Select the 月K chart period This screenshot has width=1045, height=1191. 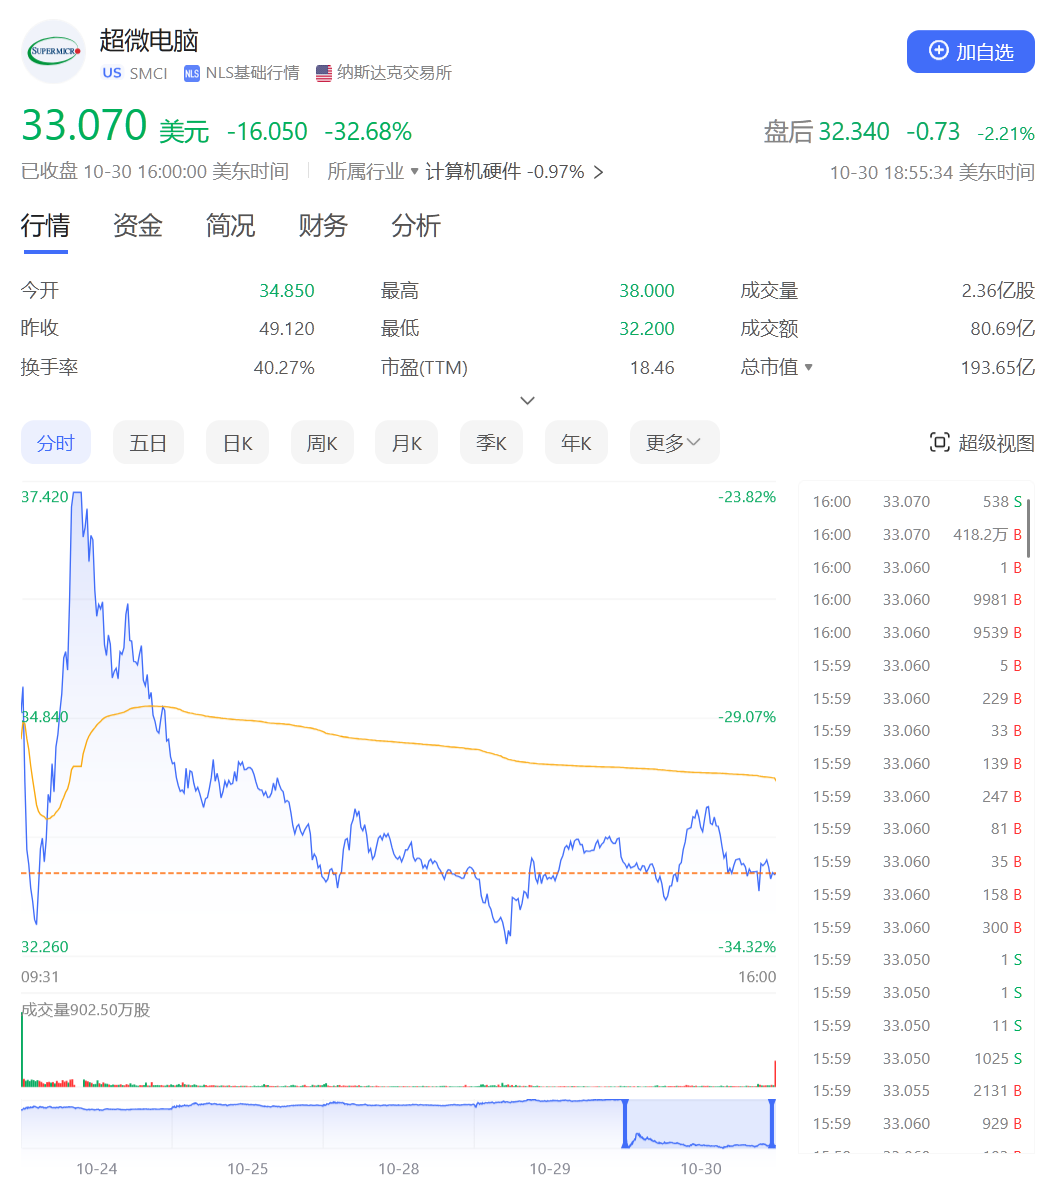click(406, 443)
